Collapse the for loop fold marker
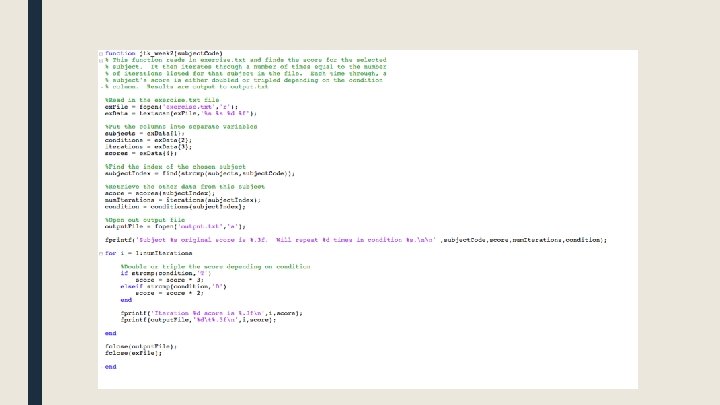 tap(101, 253)
